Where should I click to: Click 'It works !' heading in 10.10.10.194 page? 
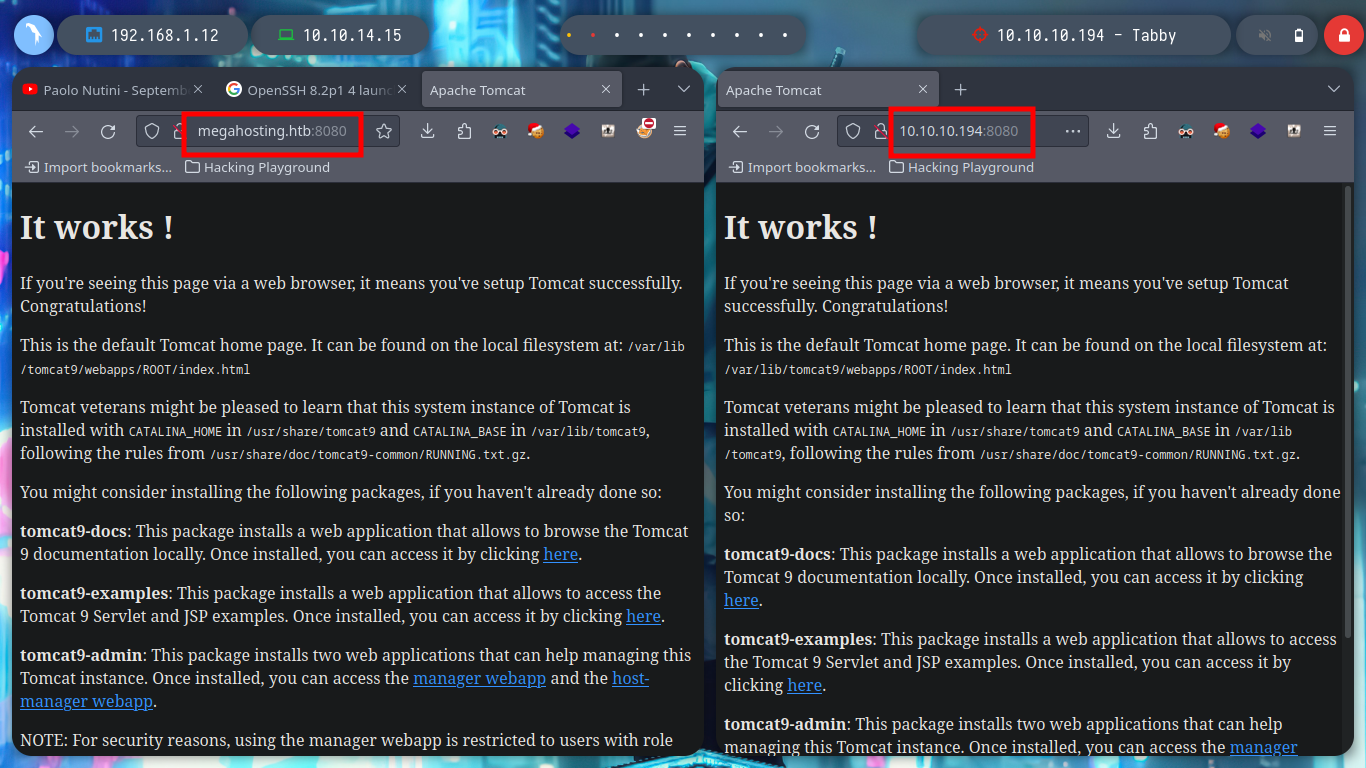[801, 227]
